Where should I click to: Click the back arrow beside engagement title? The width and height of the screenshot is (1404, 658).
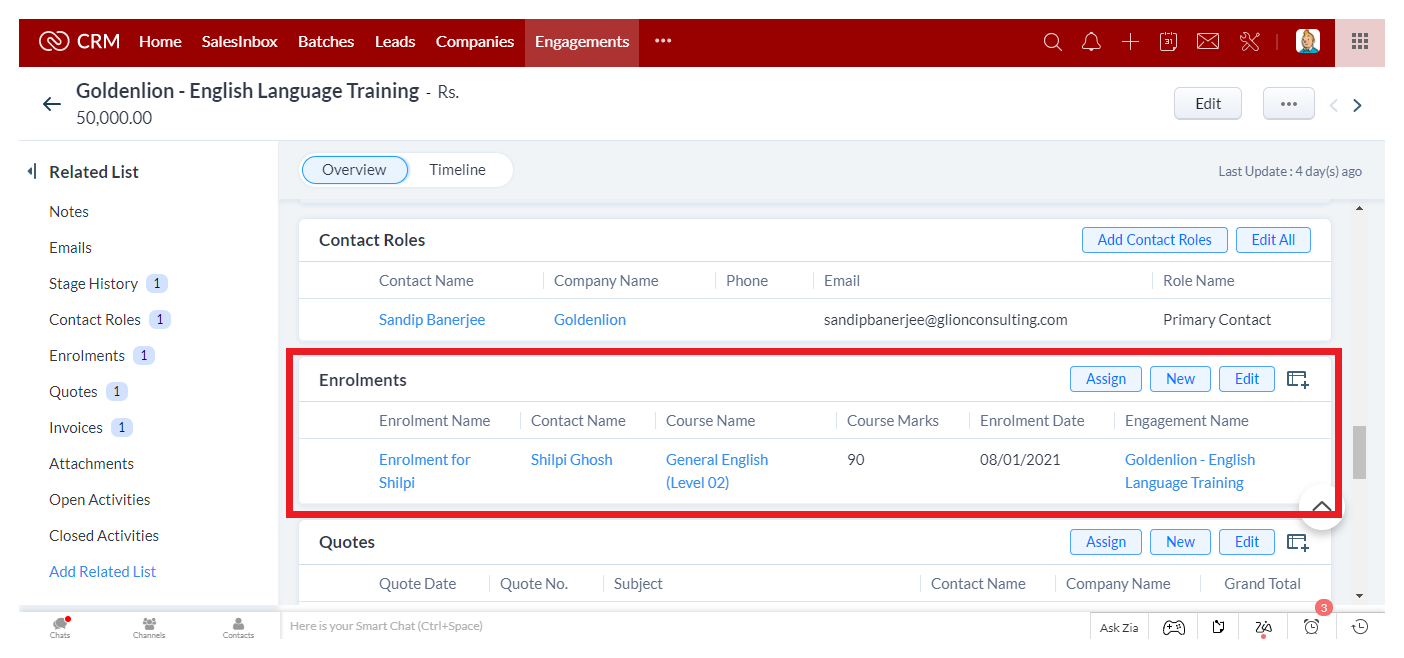pyautogui.click(x=52, y=104)
